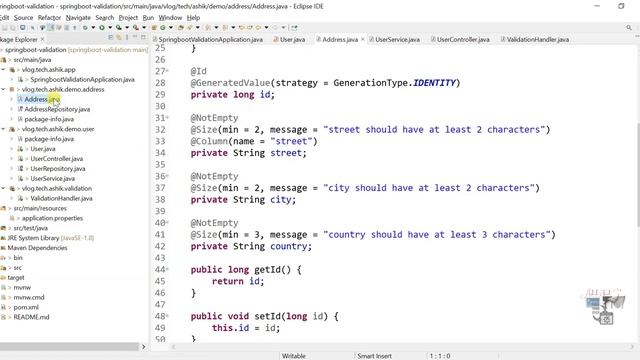Open the Debug configurations dropdown arrow
The width and height of the screenshot is (640, 360).
click(x=93, y=27)
